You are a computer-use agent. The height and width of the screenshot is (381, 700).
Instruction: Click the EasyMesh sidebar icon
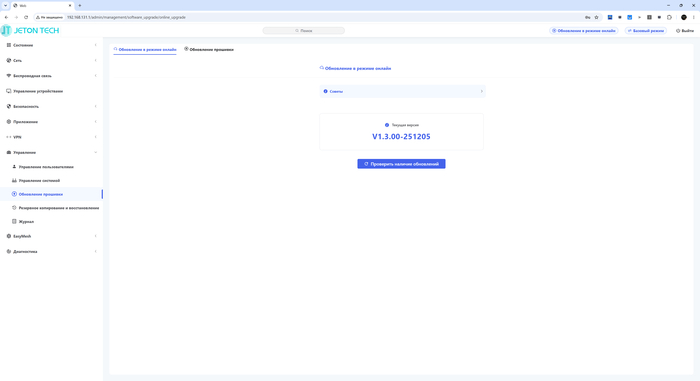[8, 236]
